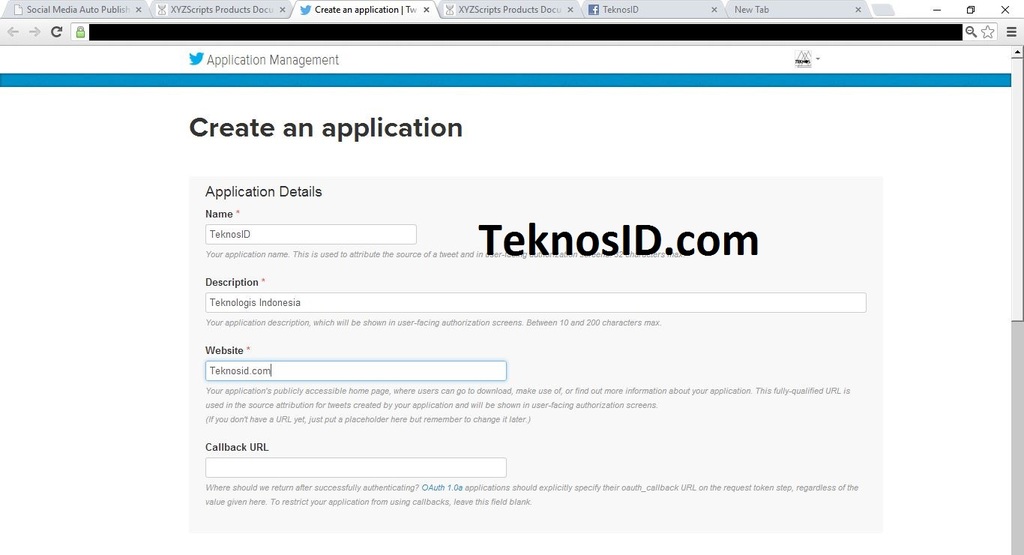Click the Name field containing TeknosID

(311, 234)
